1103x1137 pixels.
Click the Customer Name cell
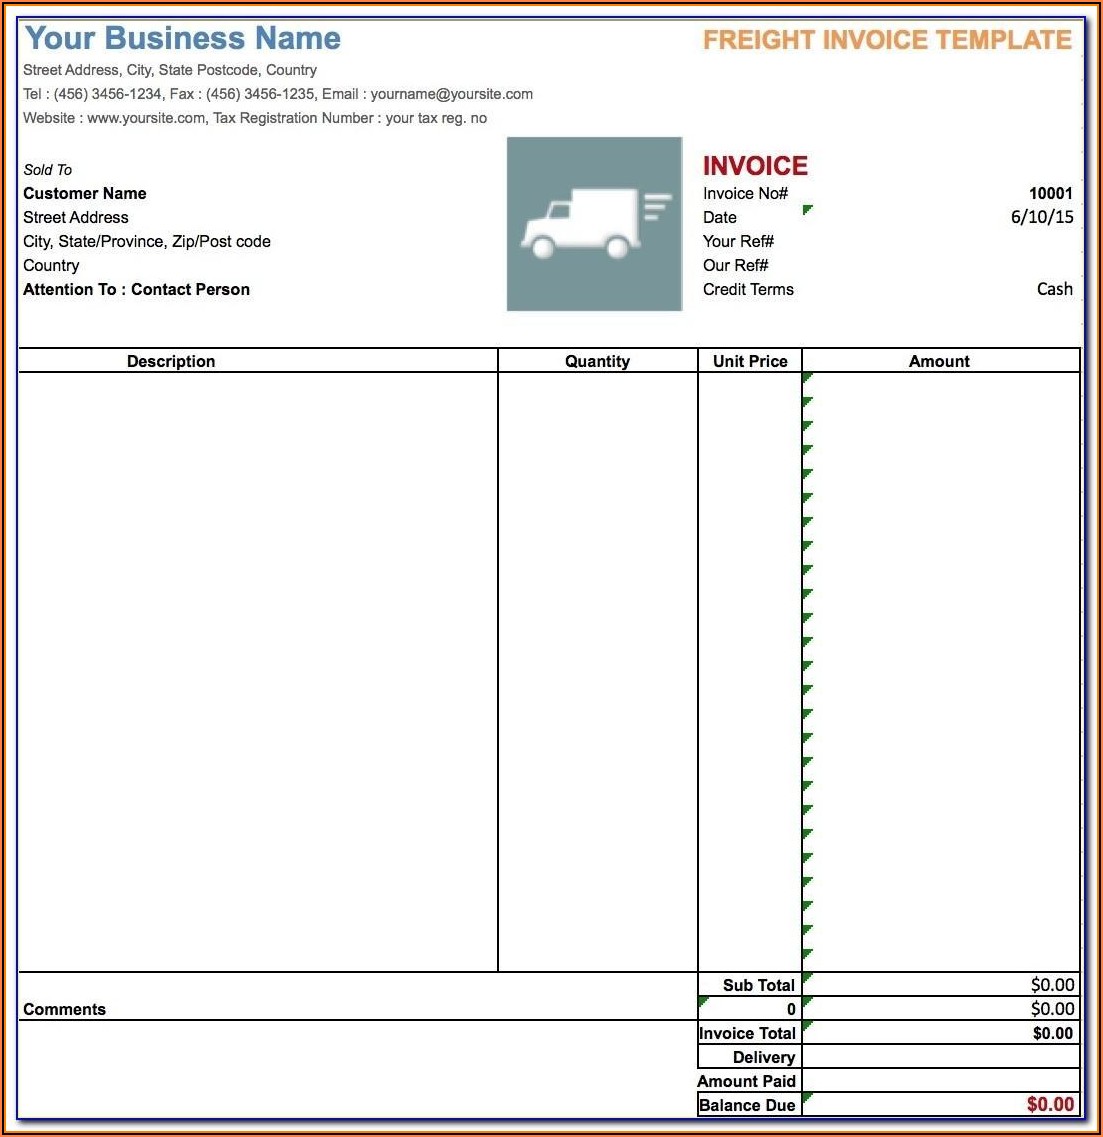click(x=85, y=193)
